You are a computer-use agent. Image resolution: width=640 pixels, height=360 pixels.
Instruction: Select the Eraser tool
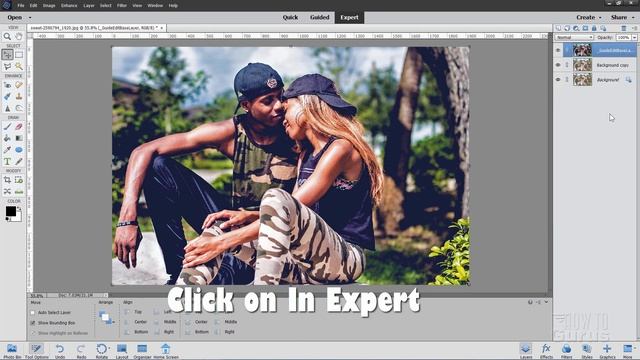[x=19, y=127]
